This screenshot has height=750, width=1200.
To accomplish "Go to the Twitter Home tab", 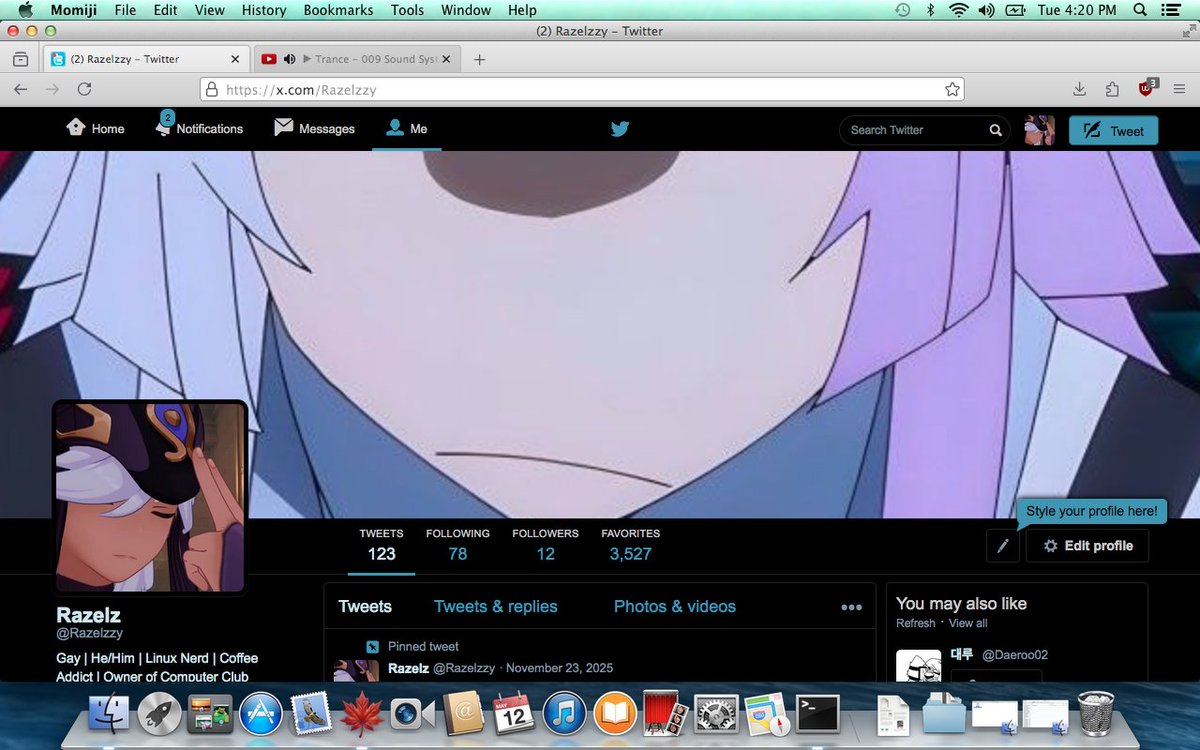I will 95,128.
